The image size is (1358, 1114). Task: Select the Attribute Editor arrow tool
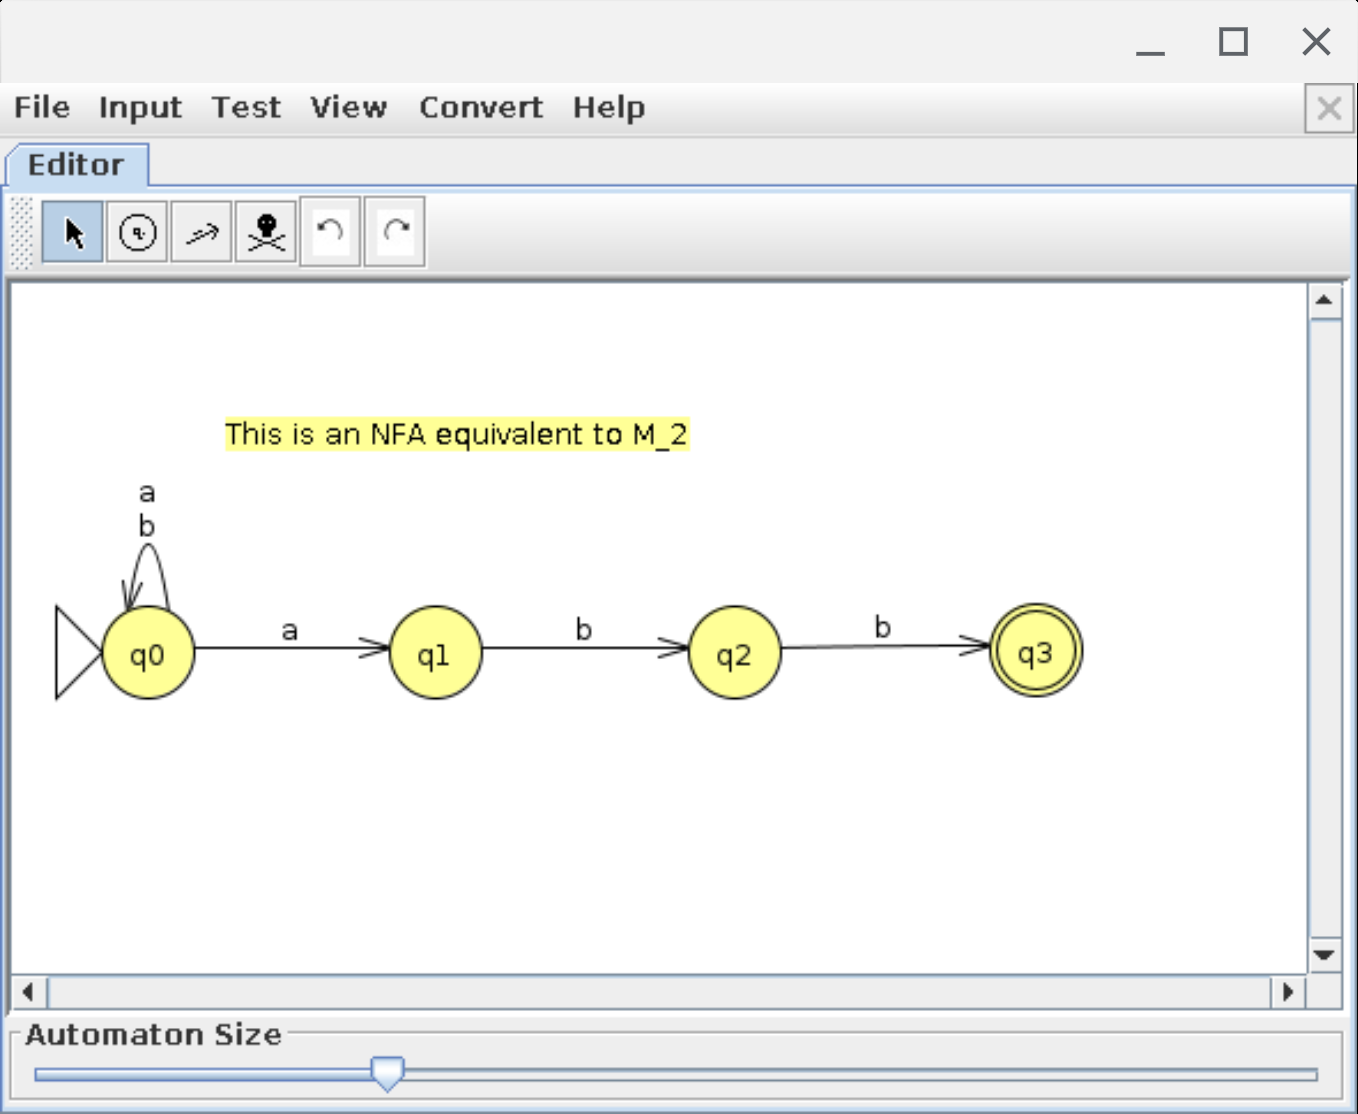72,232
